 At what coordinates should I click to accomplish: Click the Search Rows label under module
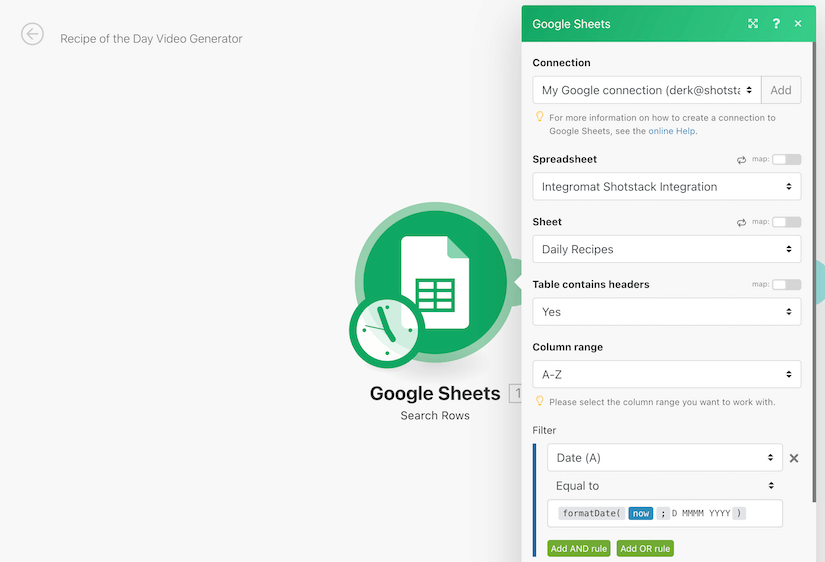click(435, 416)
